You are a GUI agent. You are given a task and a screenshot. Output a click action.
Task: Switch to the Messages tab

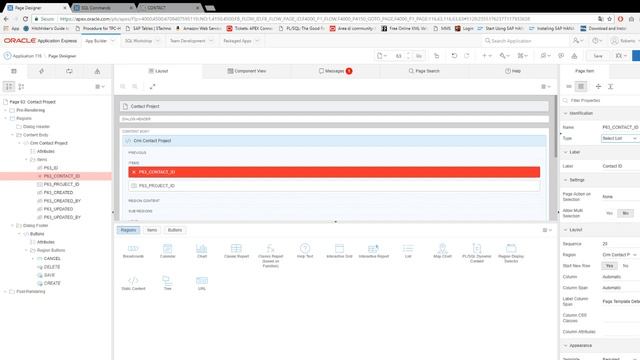(335, 71)
